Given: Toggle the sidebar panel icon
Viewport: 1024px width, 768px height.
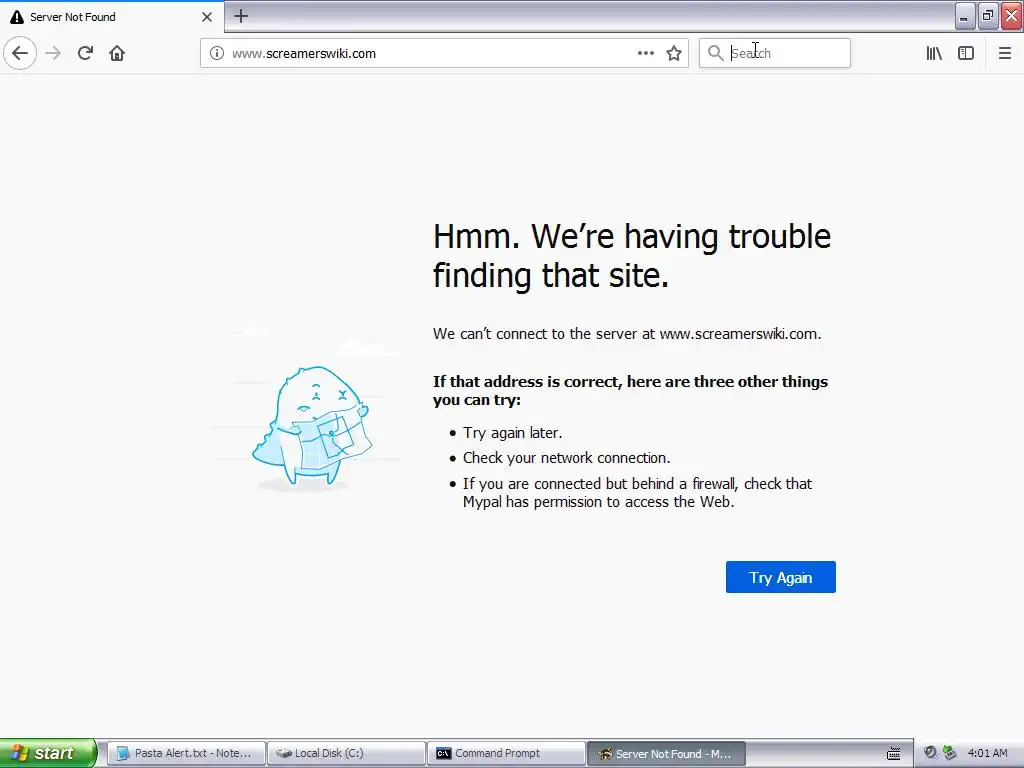Looking at the screenshot, I should point(966,53).
